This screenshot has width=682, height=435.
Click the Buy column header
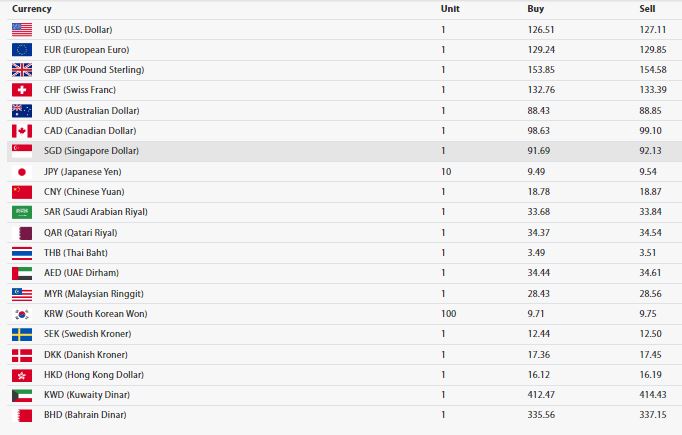[x=535, y=9]
